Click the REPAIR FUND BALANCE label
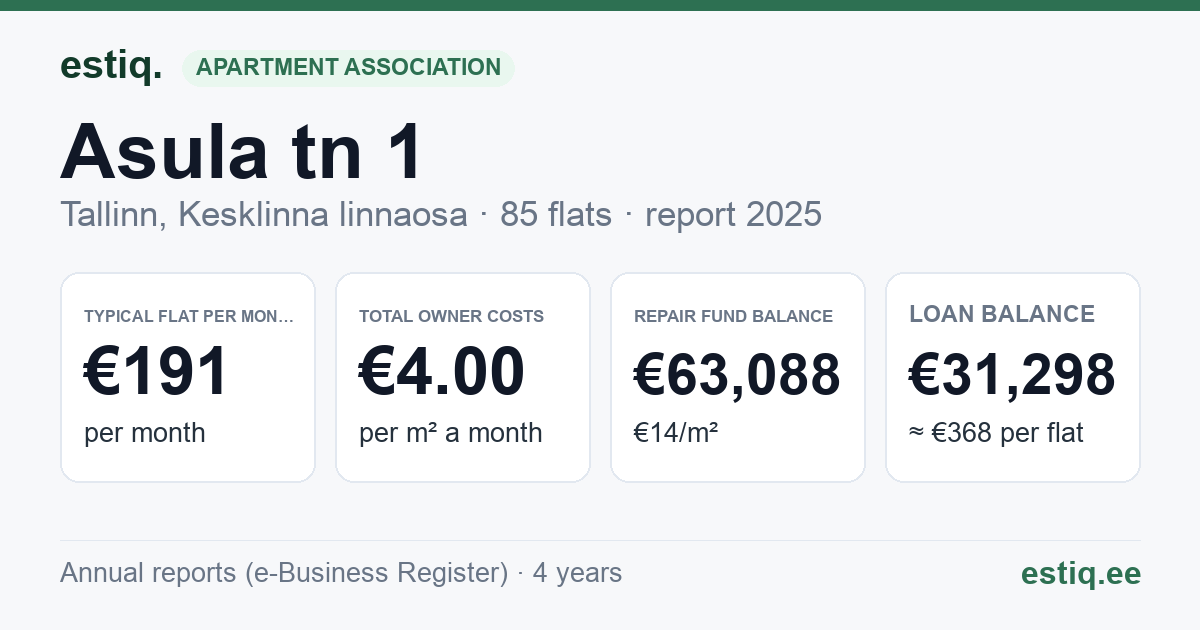The width and height of the screenshot is (1200, 630). (x=733, y=316)
